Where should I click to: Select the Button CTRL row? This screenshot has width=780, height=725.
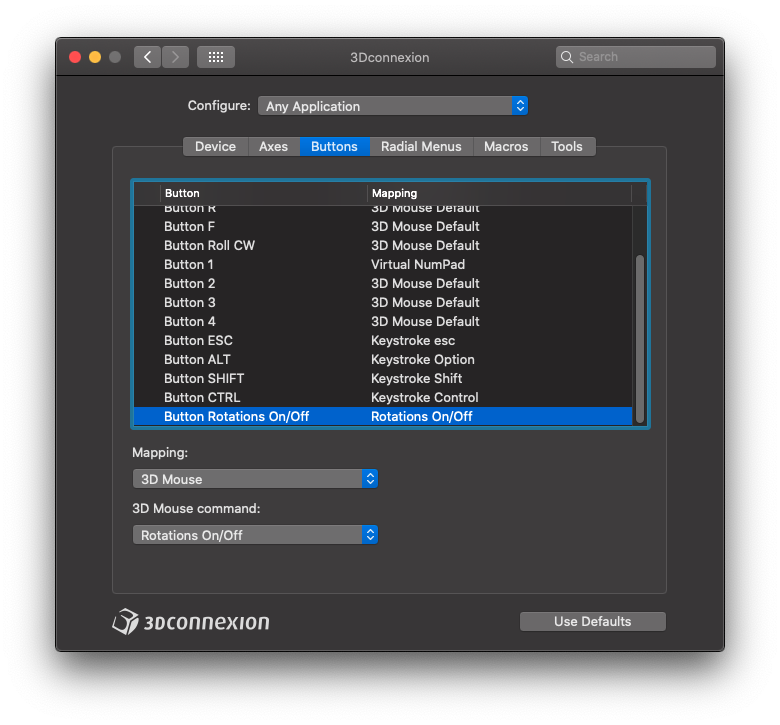coord(383,398)
